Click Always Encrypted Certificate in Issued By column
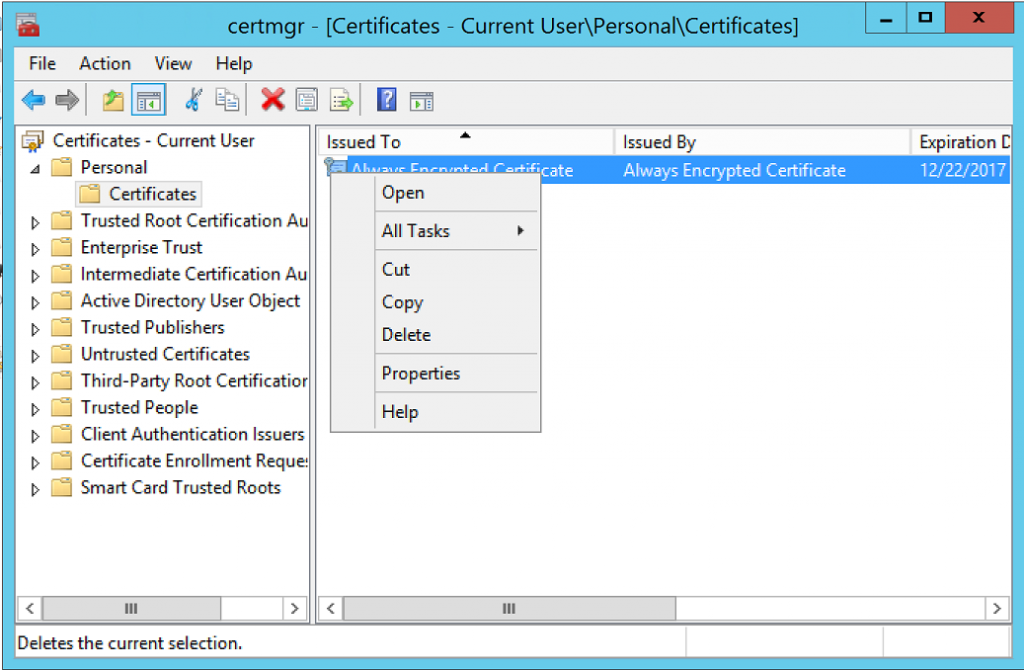Image resolution: width=1024 pixels, height=670 pixels. (734, 170)
